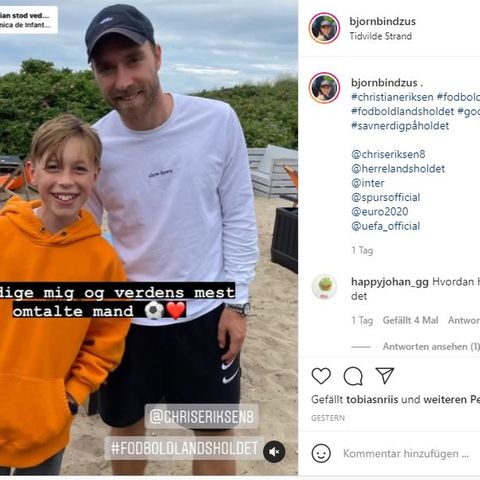Click bjornbindzus avatar next to the caption

point(324,88)
